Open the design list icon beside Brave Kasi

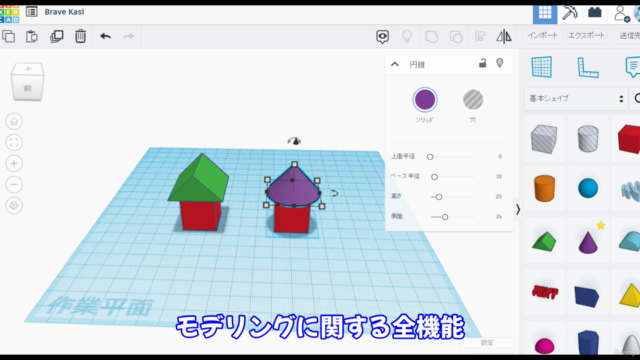31,11
